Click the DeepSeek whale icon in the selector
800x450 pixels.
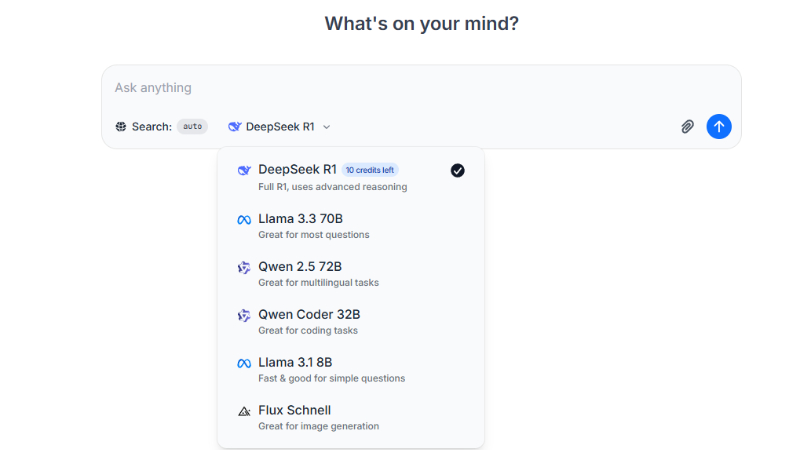point(235,127)
